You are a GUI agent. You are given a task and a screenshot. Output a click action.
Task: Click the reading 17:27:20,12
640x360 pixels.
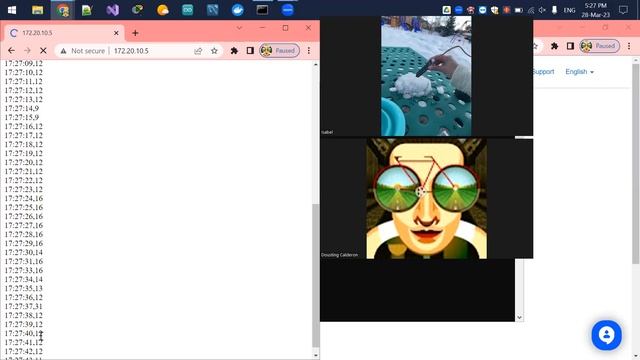pos(23,162)
